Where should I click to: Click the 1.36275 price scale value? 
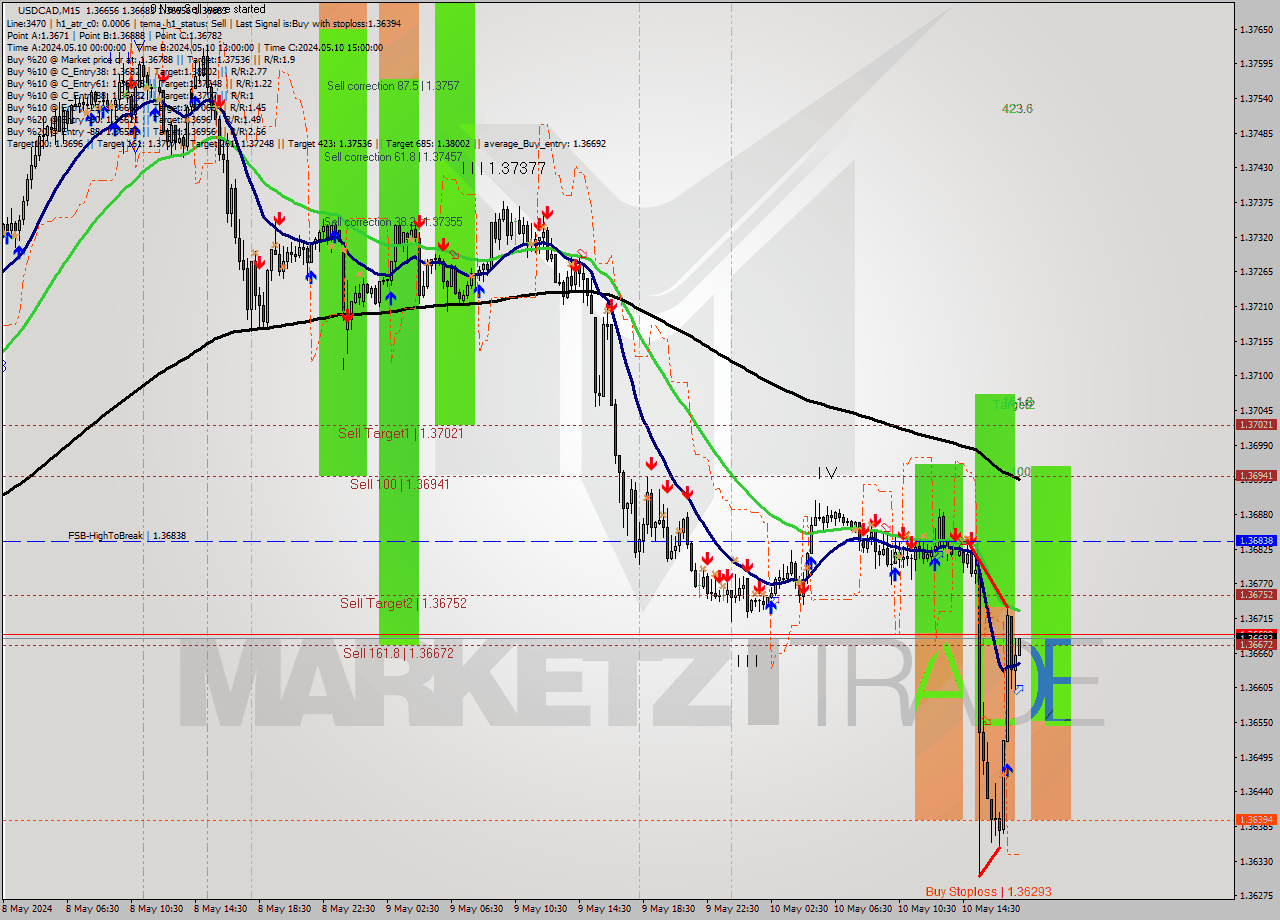coord(1256,896)
